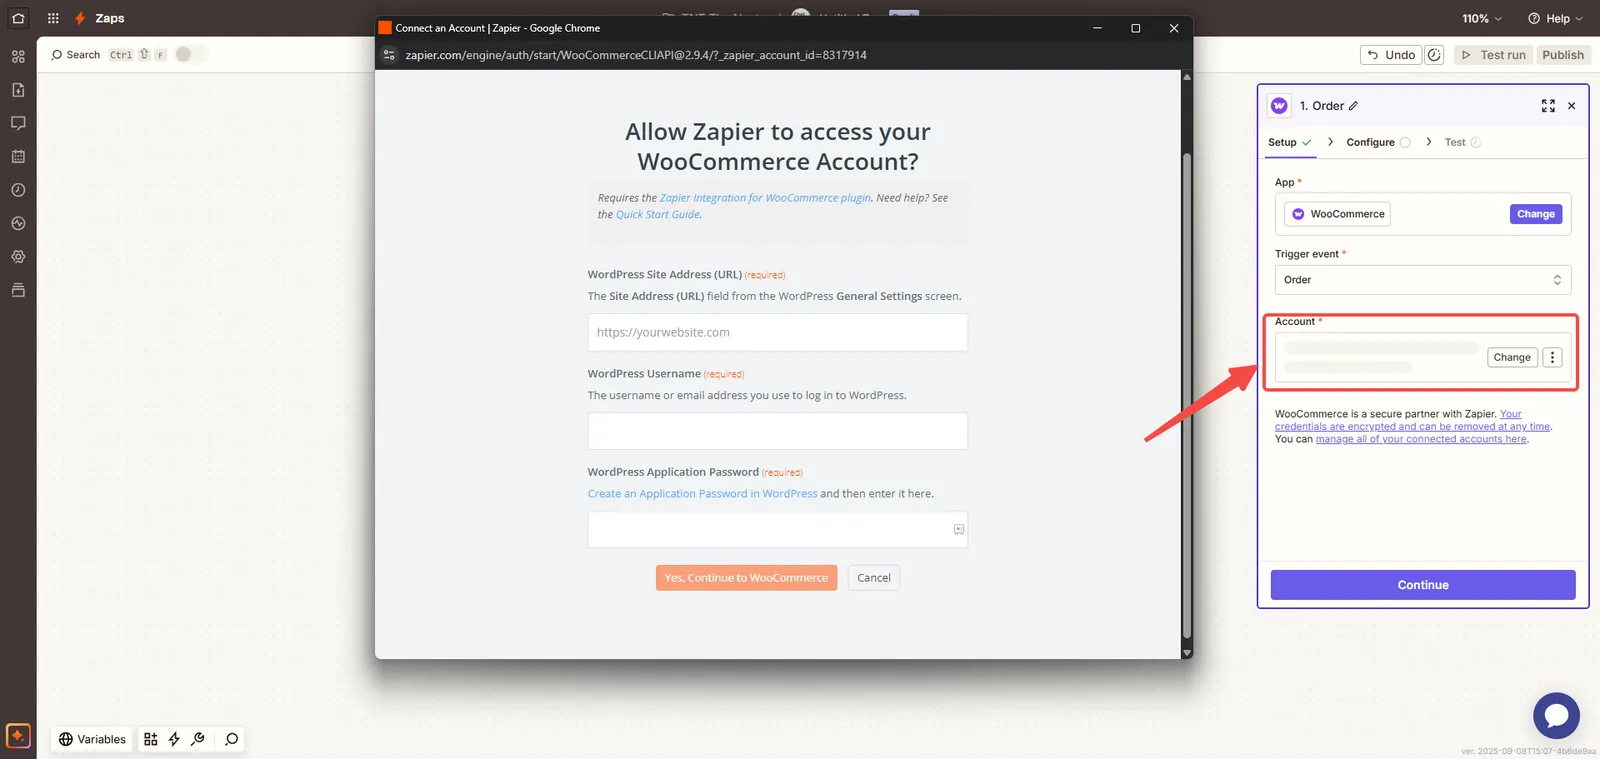Expand the Help menu dropdown
The height and width of the screenshot is (759, 1600).
pyautogui.click(x=1555, y=18)
